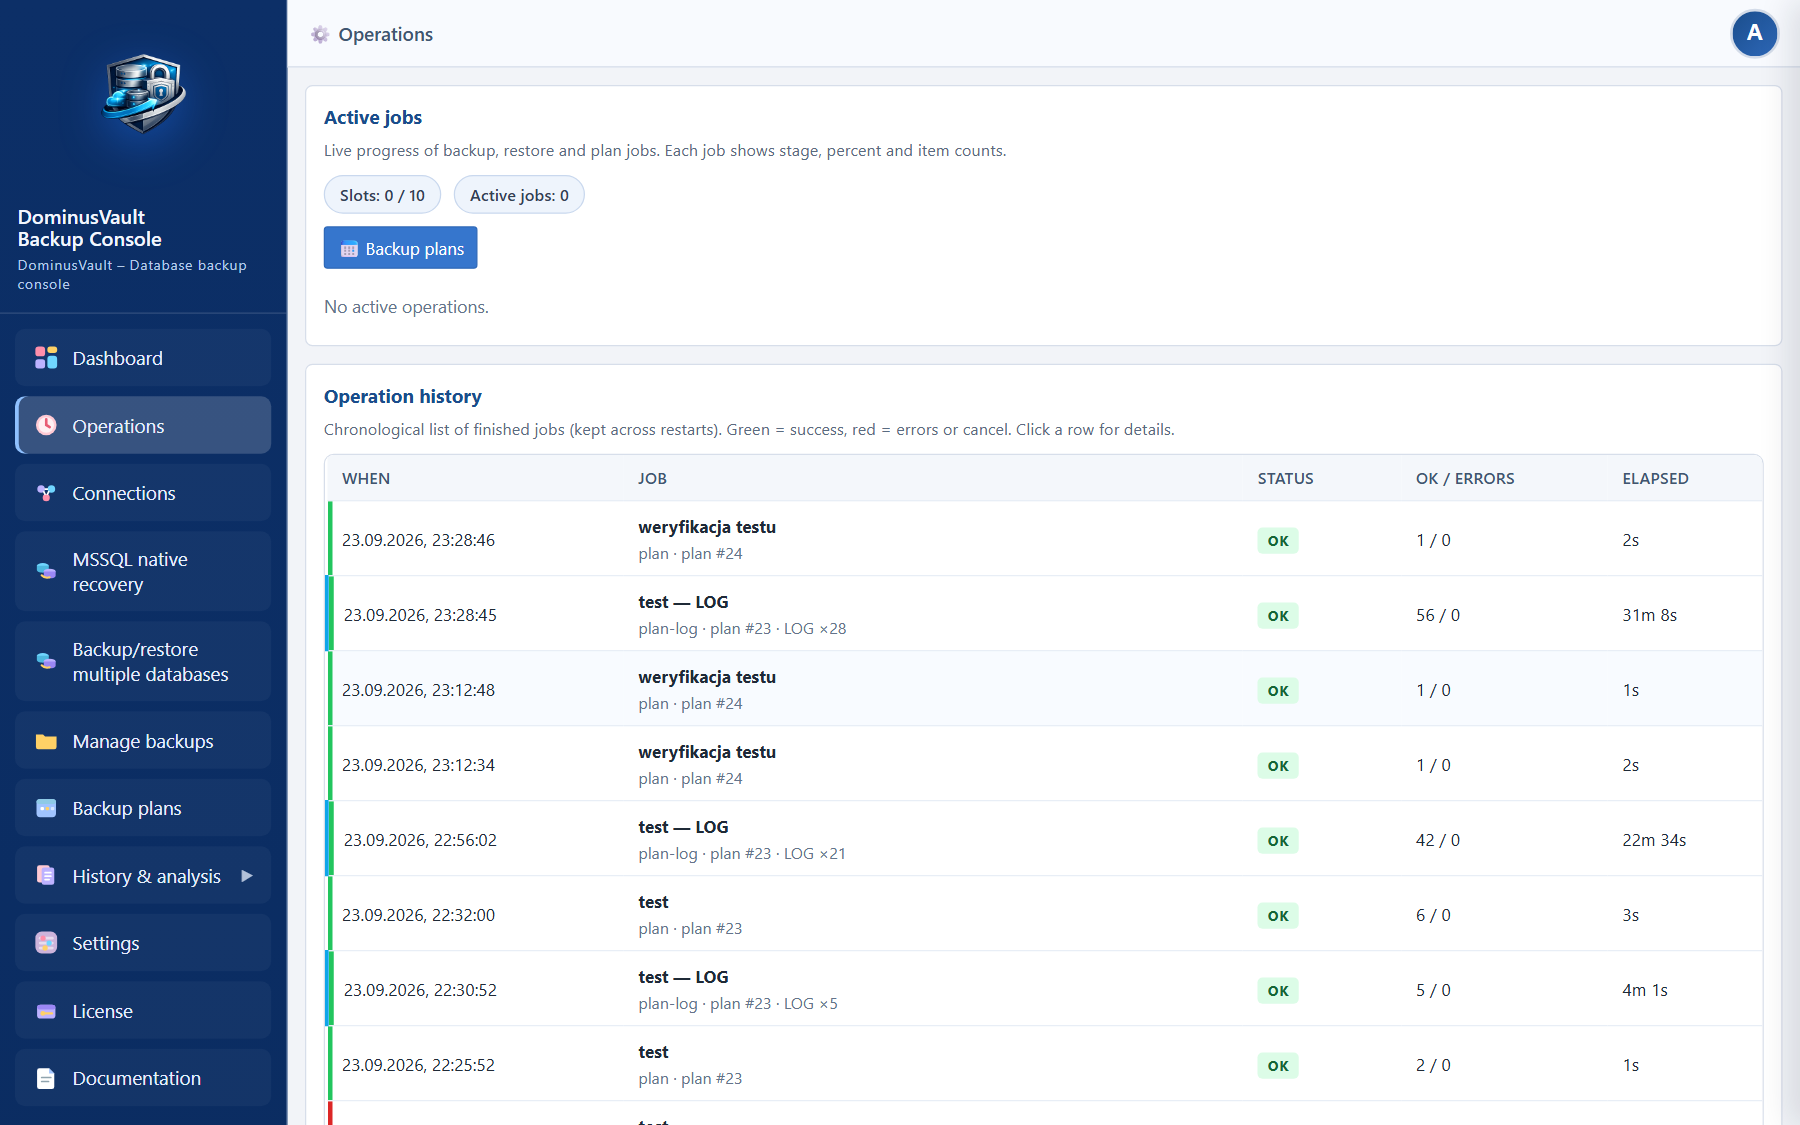Screen dimensions: 1800x1125
Task: Click the MSSQL native recovery icon
Action: [x=46, y=571]
